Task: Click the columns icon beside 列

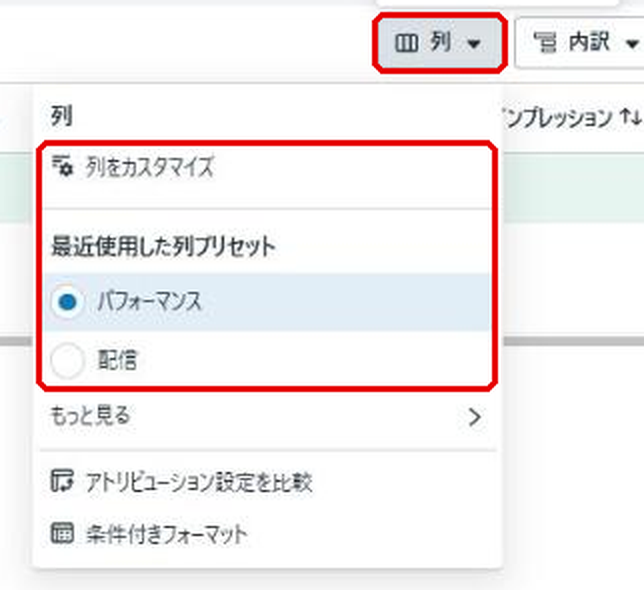Action: point(406,43)
